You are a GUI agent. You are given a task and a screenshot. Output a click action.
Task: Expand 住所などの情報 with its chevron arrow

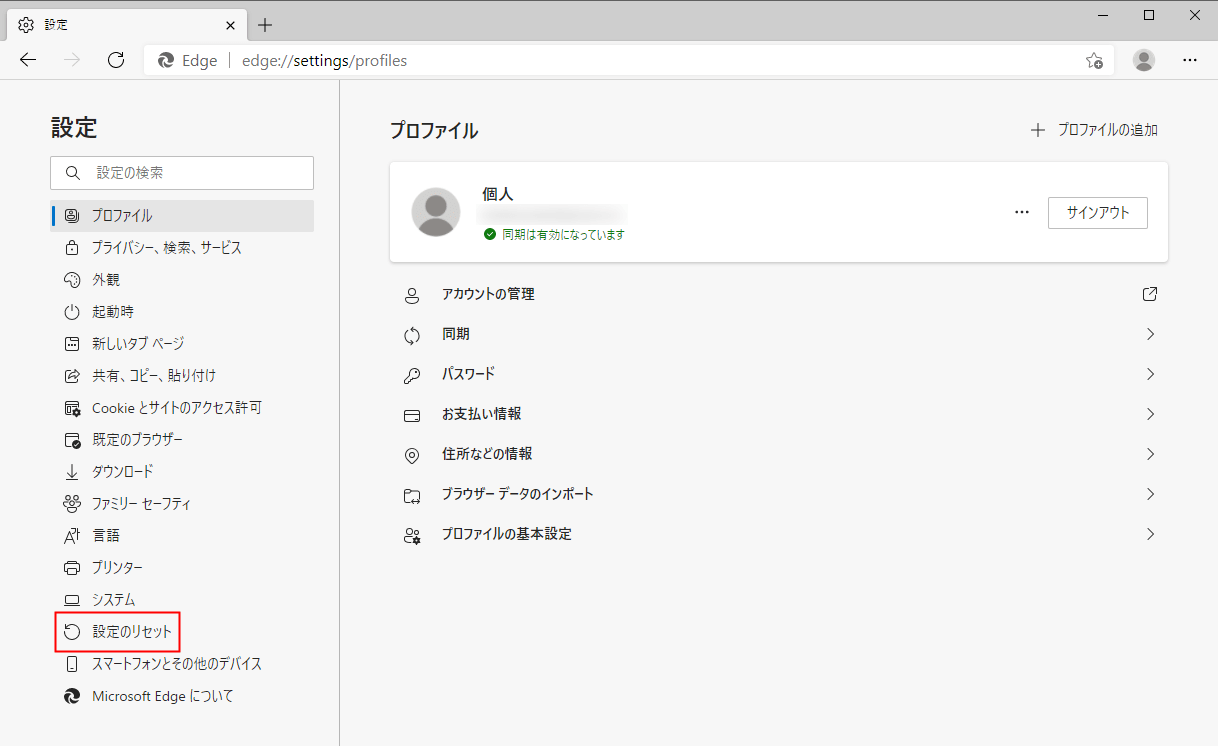pos(1150,454)
